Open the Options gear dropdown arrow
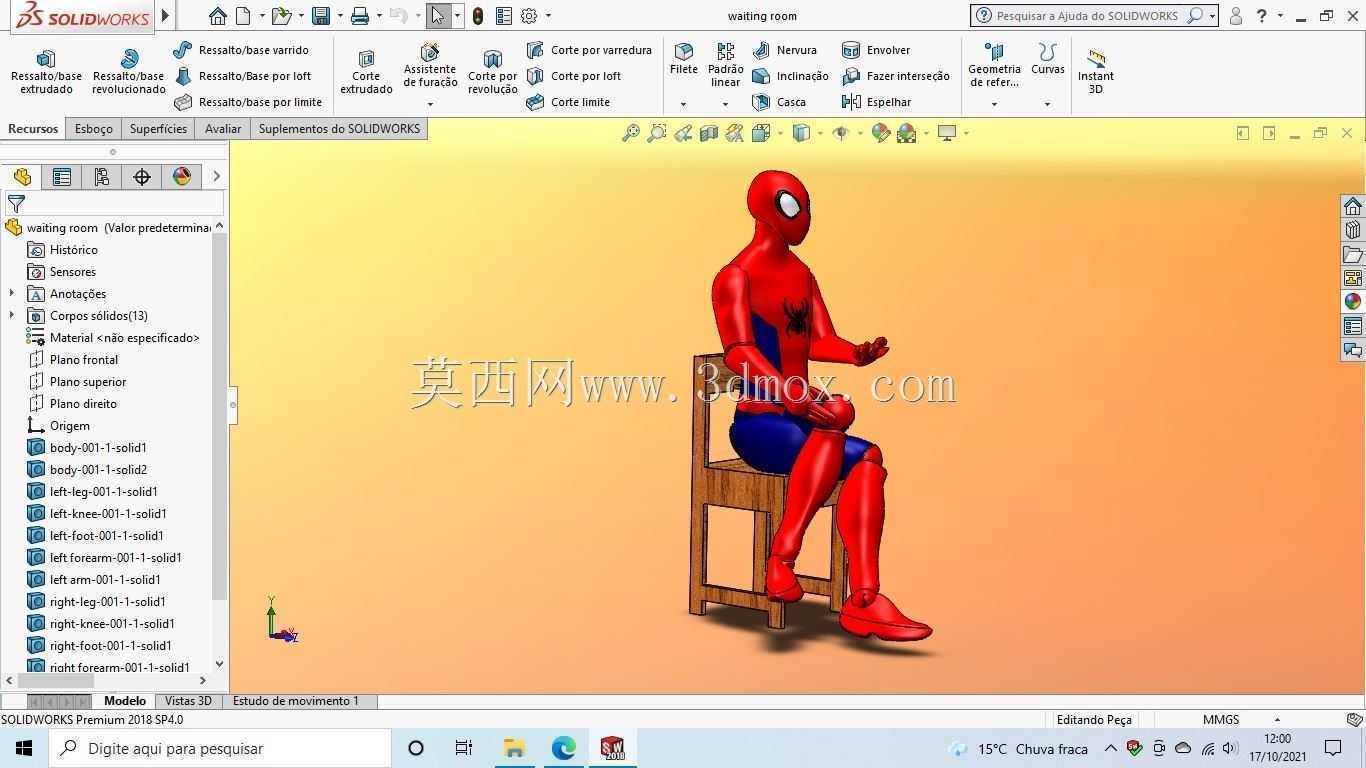The height and width of the screenshot is (768, 1366). pos(548,16)
